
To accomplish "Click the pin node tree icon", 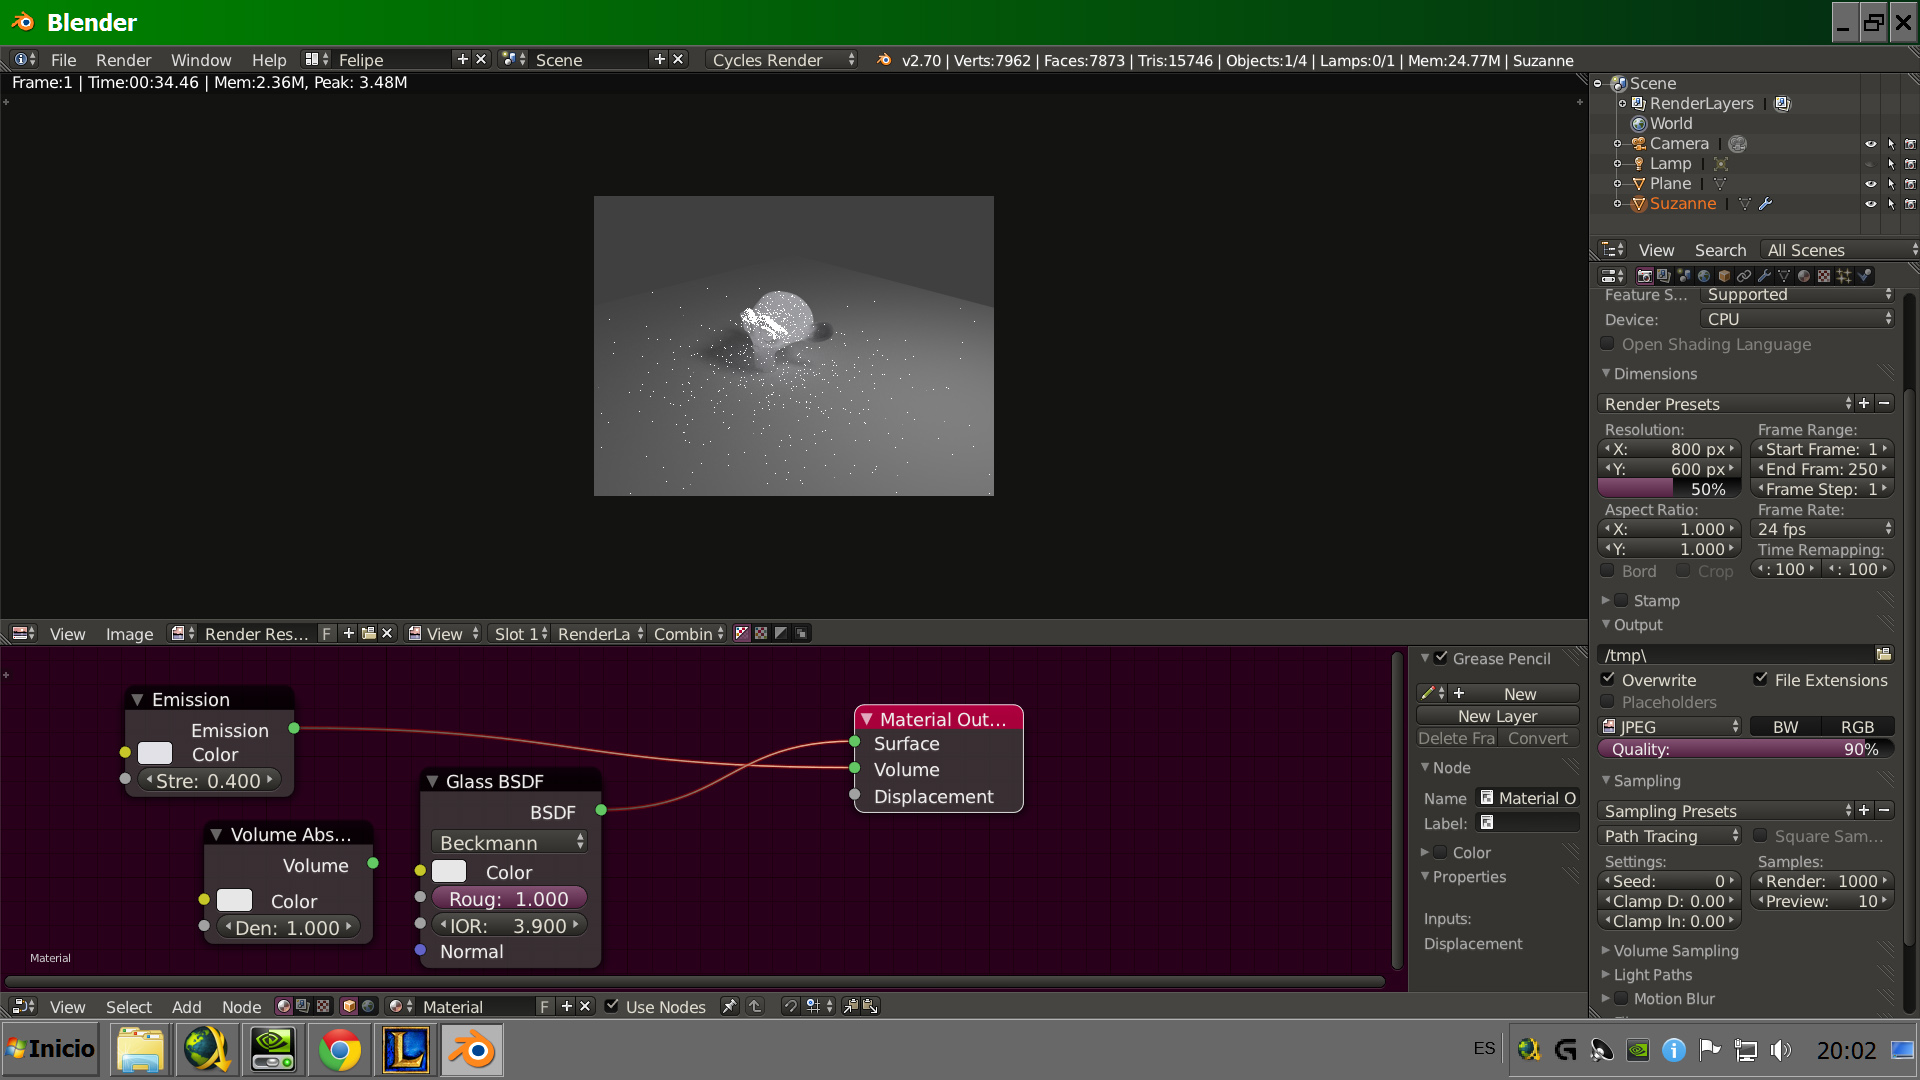I will [x=730, y=1006].
